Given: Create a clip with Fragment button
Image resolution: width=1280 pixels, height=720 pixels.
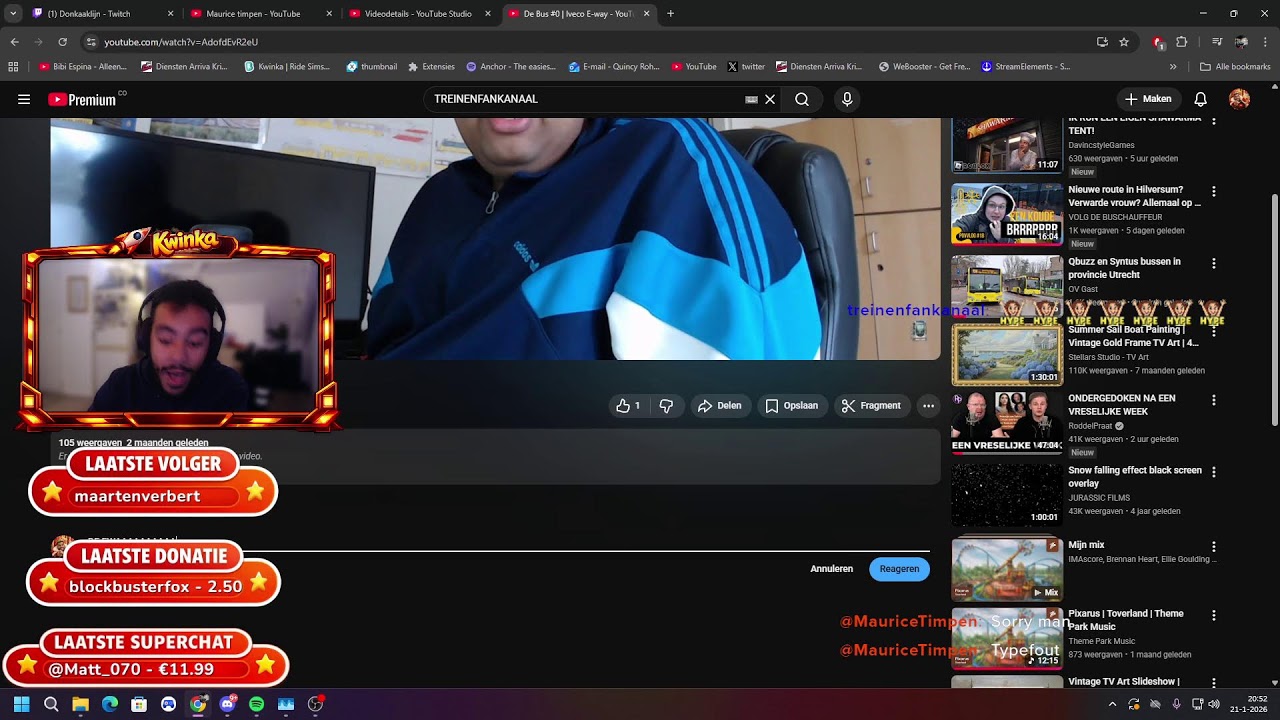Looking at the screenshot, I should 871,406.
